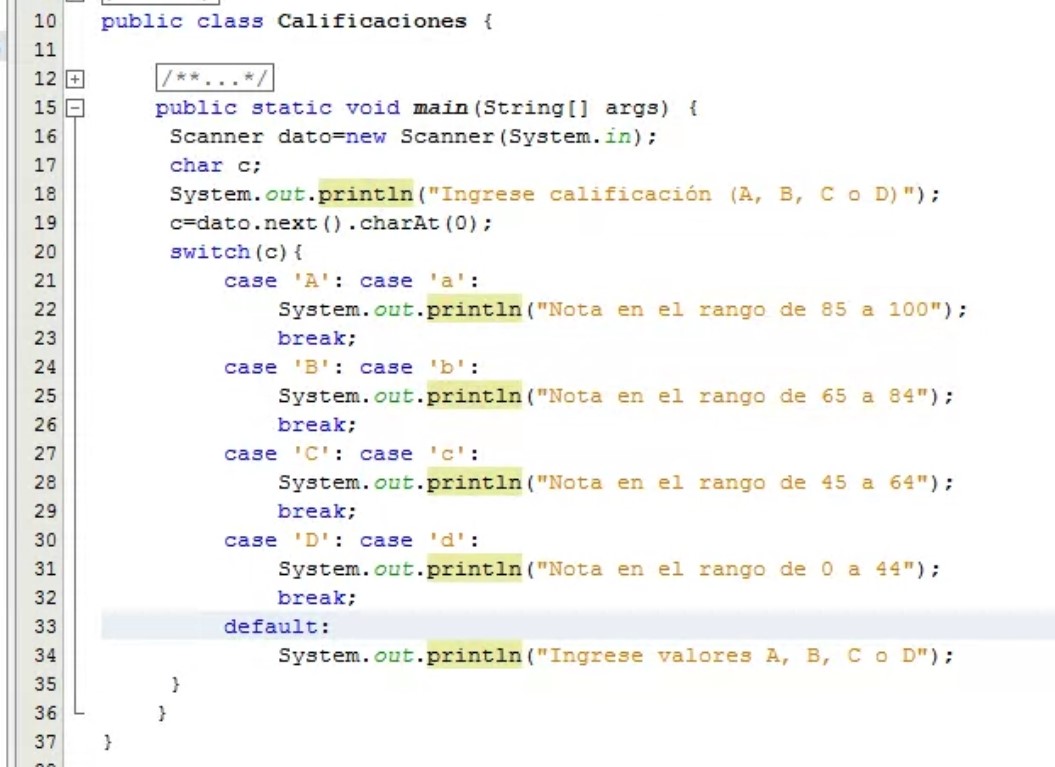Click line number 33 in the gutter
The height and width of the screenshot is (767, 1055).
[x=45, y=626]
